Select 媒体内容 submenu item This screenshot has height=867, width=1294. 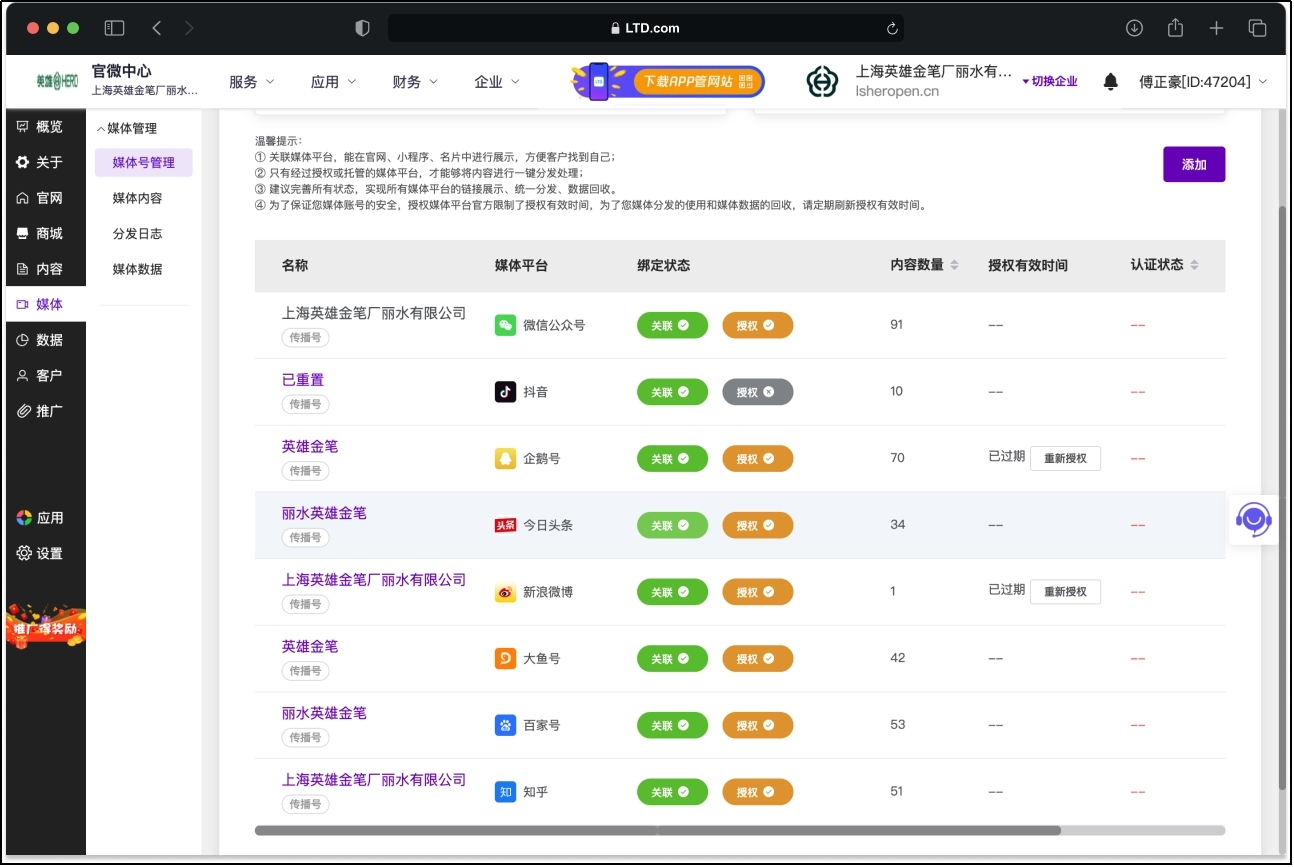point(138,198)
